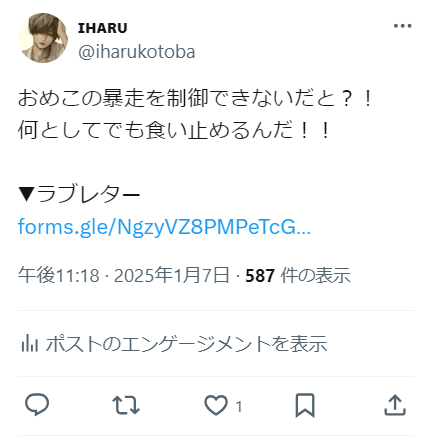Viewport: 426px width, 437px height.
Task: Click the 587 件の表示 view count
Action: pos(298,276)
